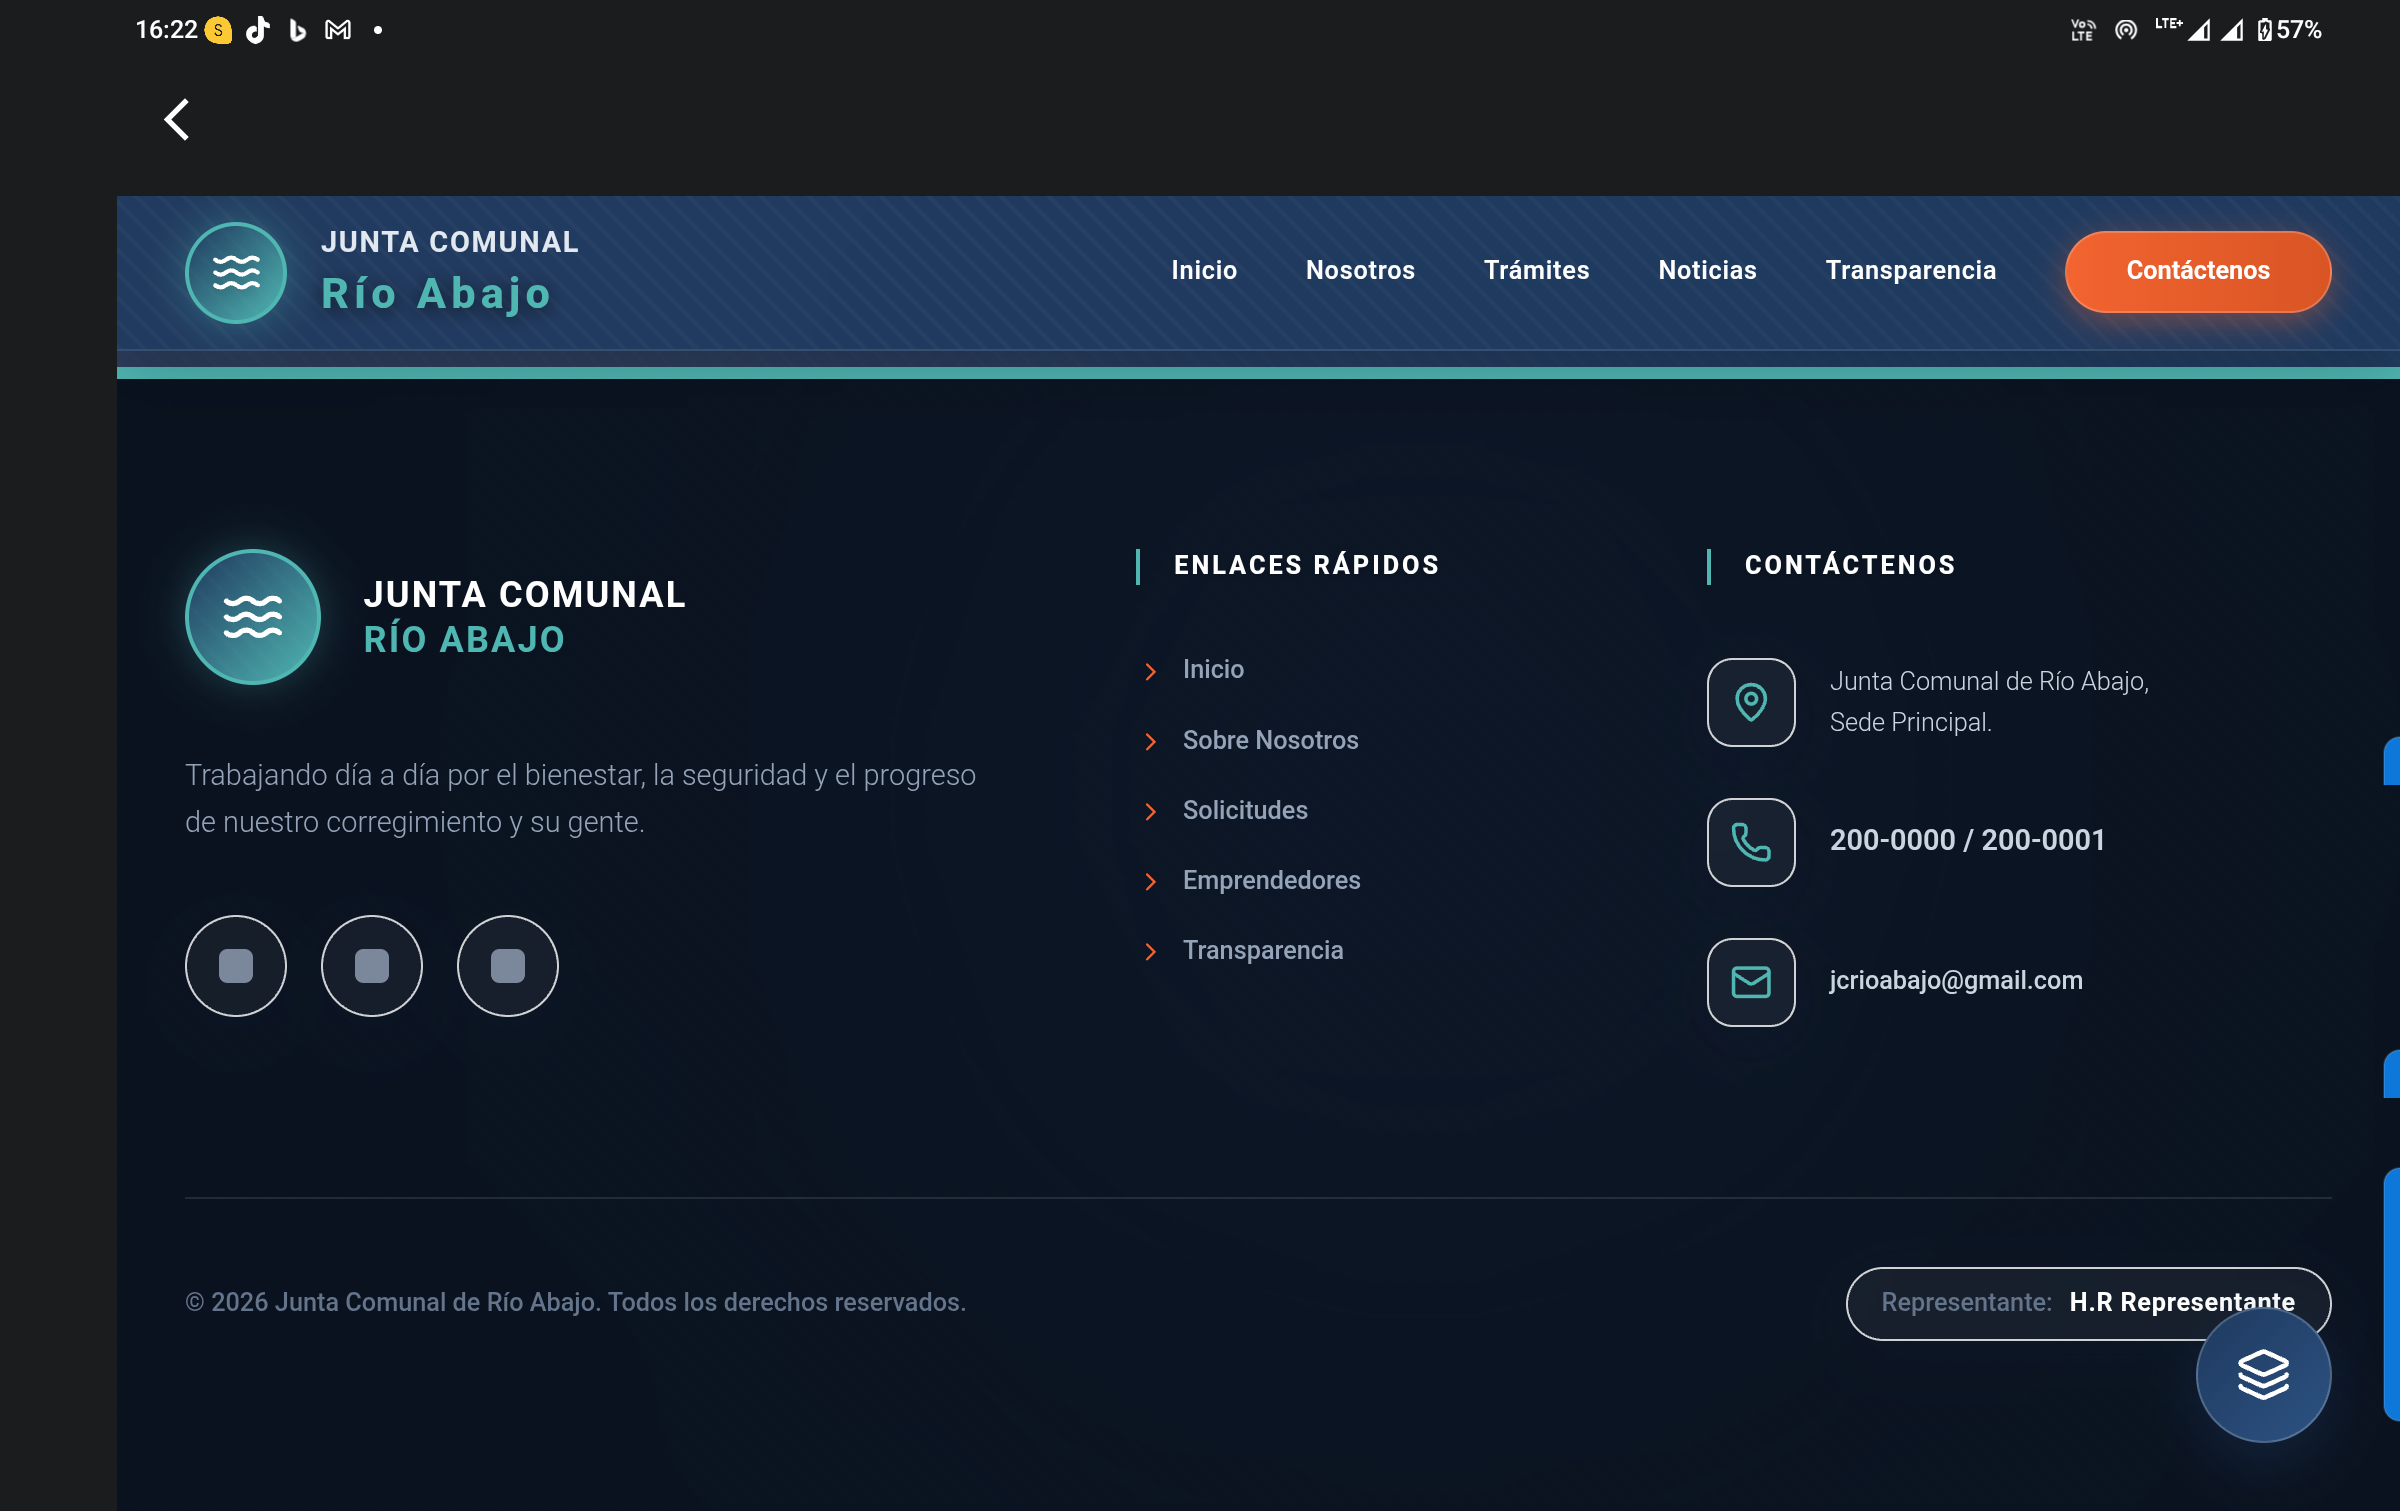Open the Emprendedores footer link
The width and height of the screenshot is (2400, 1511).
[x=1271, y=880]
